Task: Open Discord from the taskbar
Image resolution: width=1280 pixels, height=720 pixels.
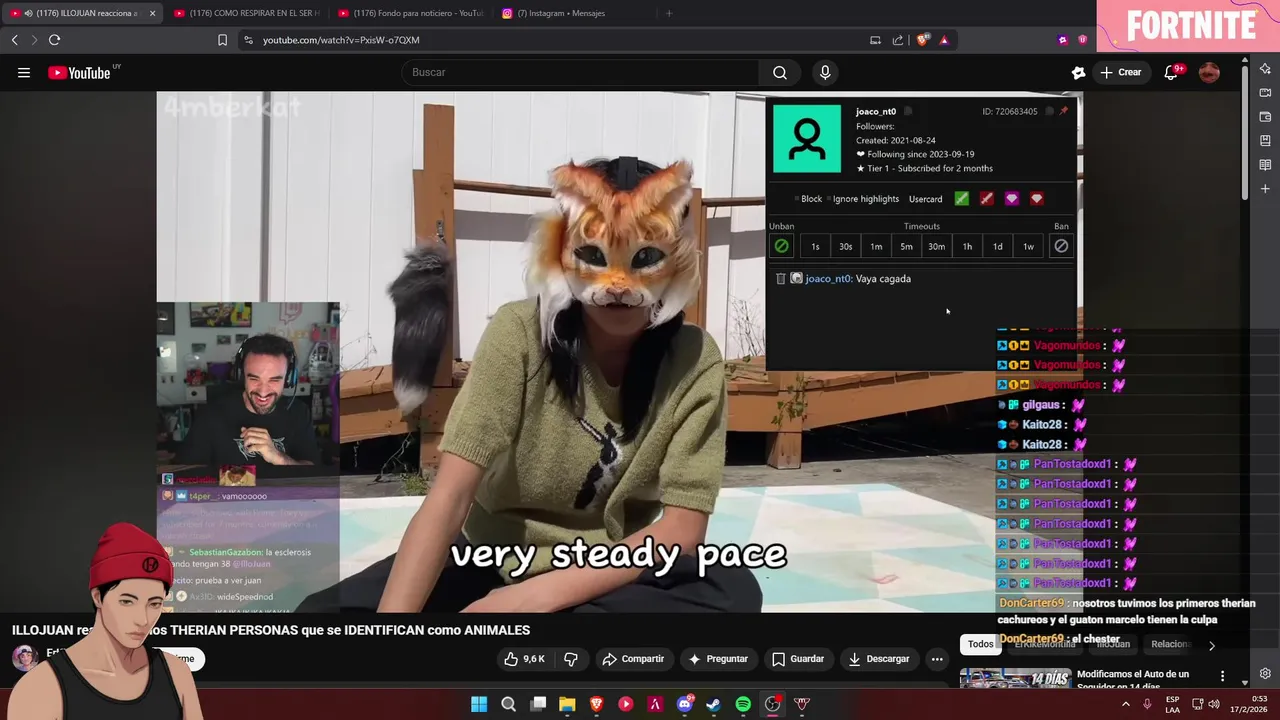Action: coord(685,704)
